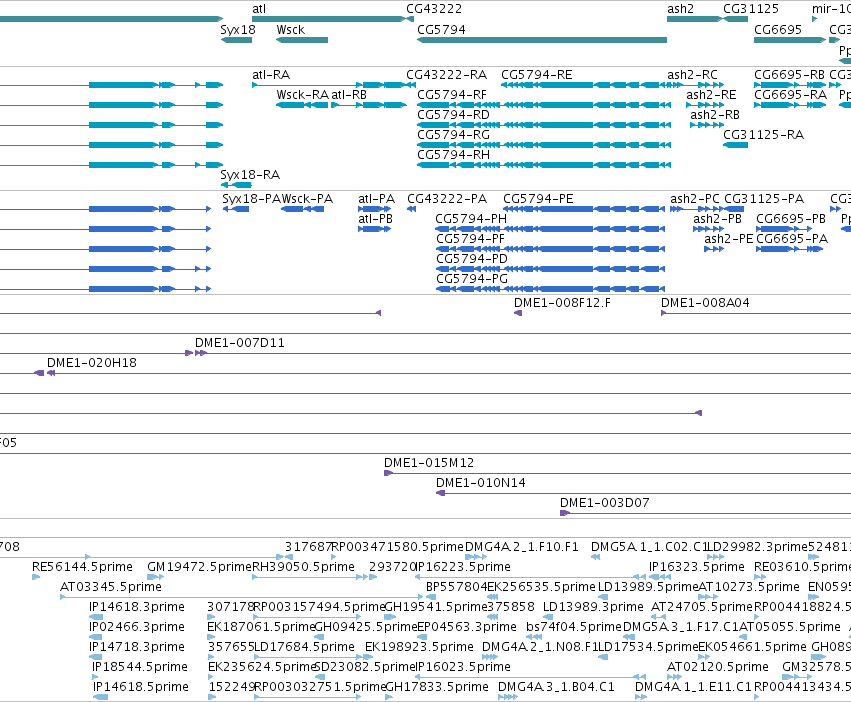Click the CG5794 gene label
Screen dimensions: 851x702
click(441, 29)
